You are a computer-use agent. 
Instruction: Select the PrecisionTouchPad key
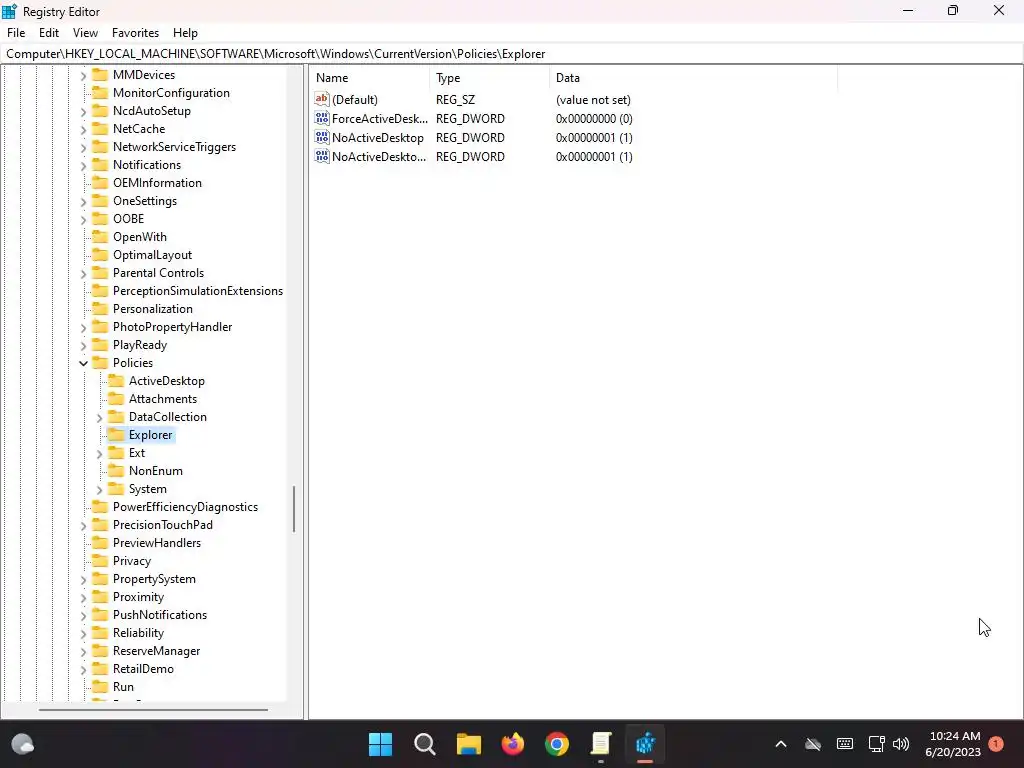pos(163,524)
